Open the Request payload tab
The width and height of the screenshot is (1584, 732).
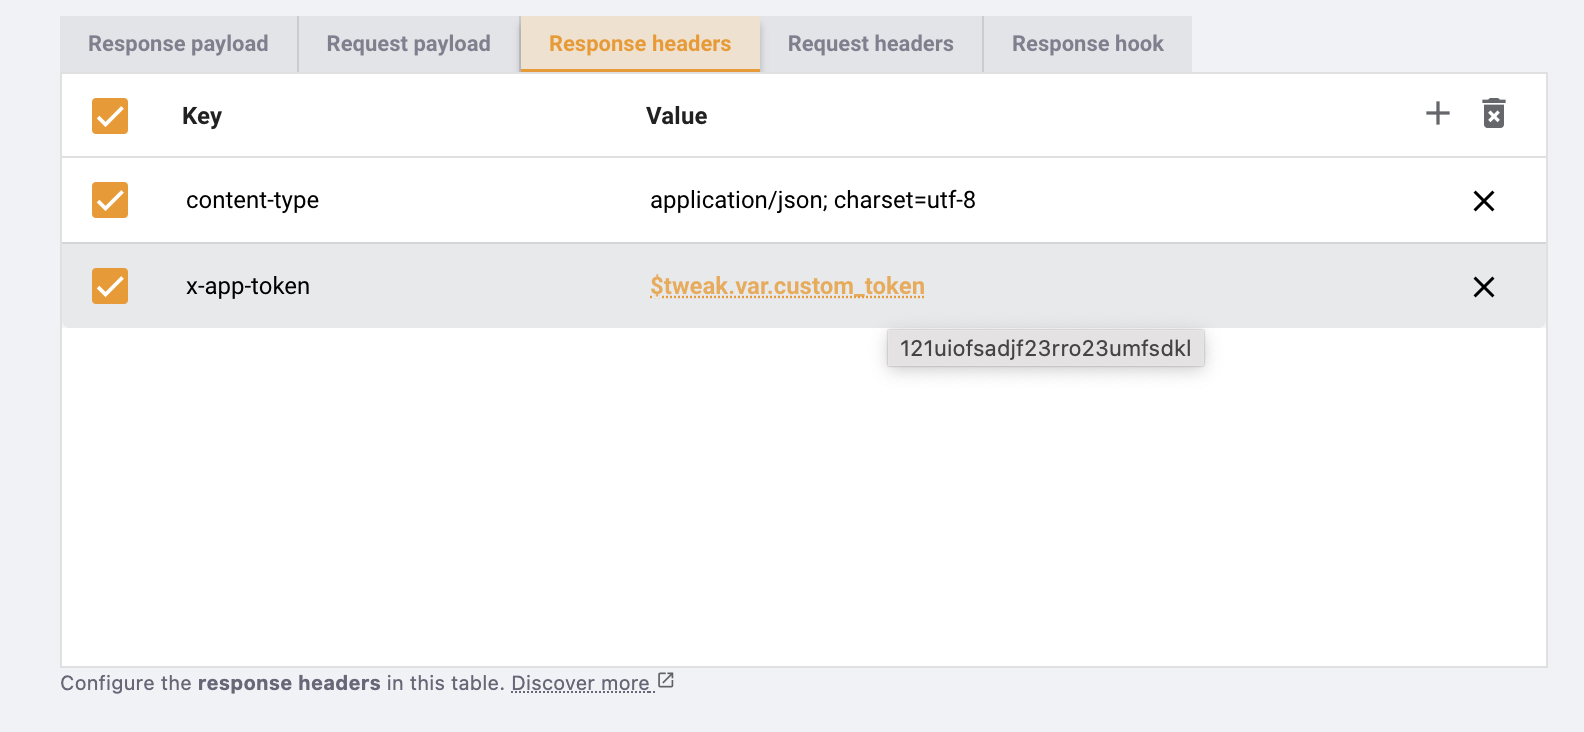point(408,44)
